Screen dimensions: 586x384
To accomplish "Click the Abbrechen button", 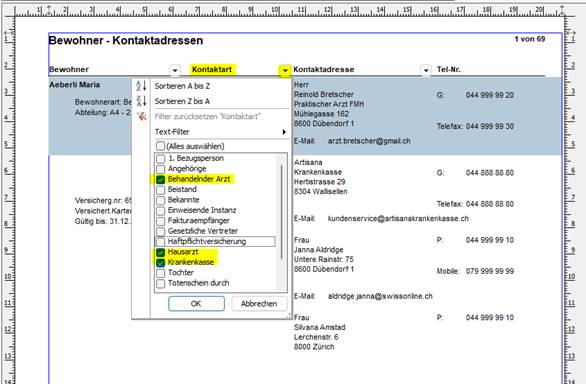I will point(259,304).
